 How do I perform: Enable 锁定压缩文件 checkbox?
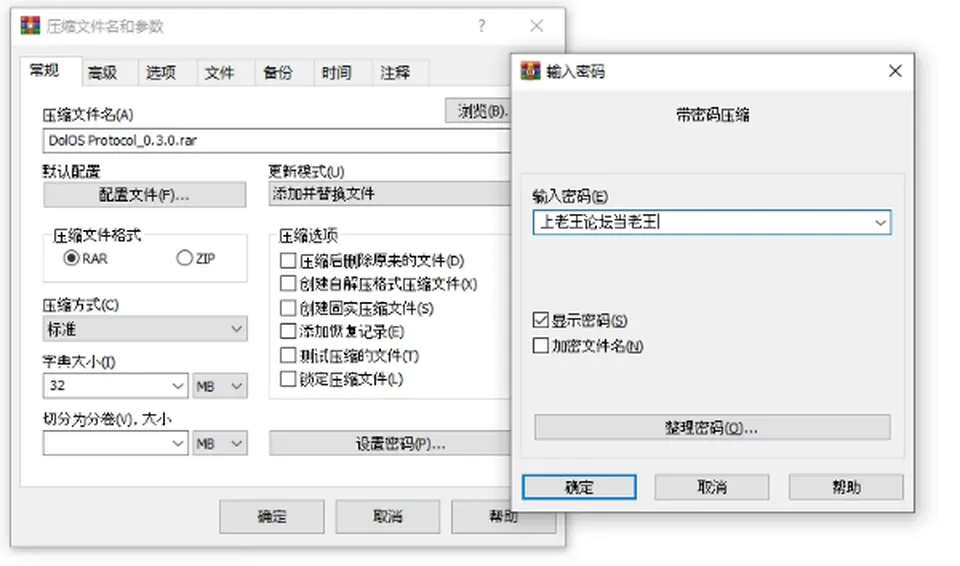click(x=287, y=379)
